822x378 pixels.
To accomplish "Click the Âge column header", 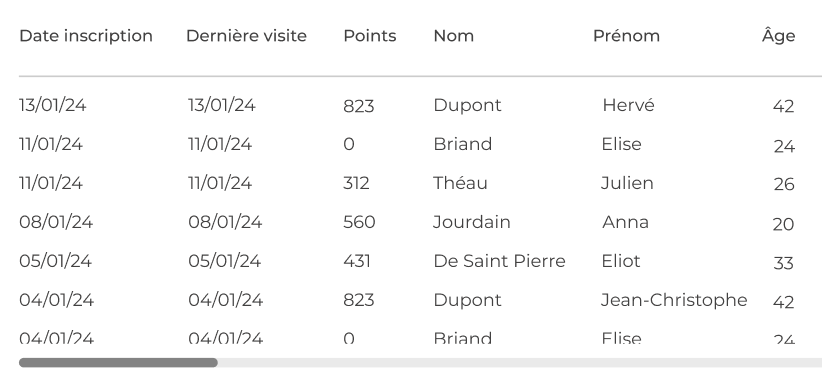I will click(778, 35).
